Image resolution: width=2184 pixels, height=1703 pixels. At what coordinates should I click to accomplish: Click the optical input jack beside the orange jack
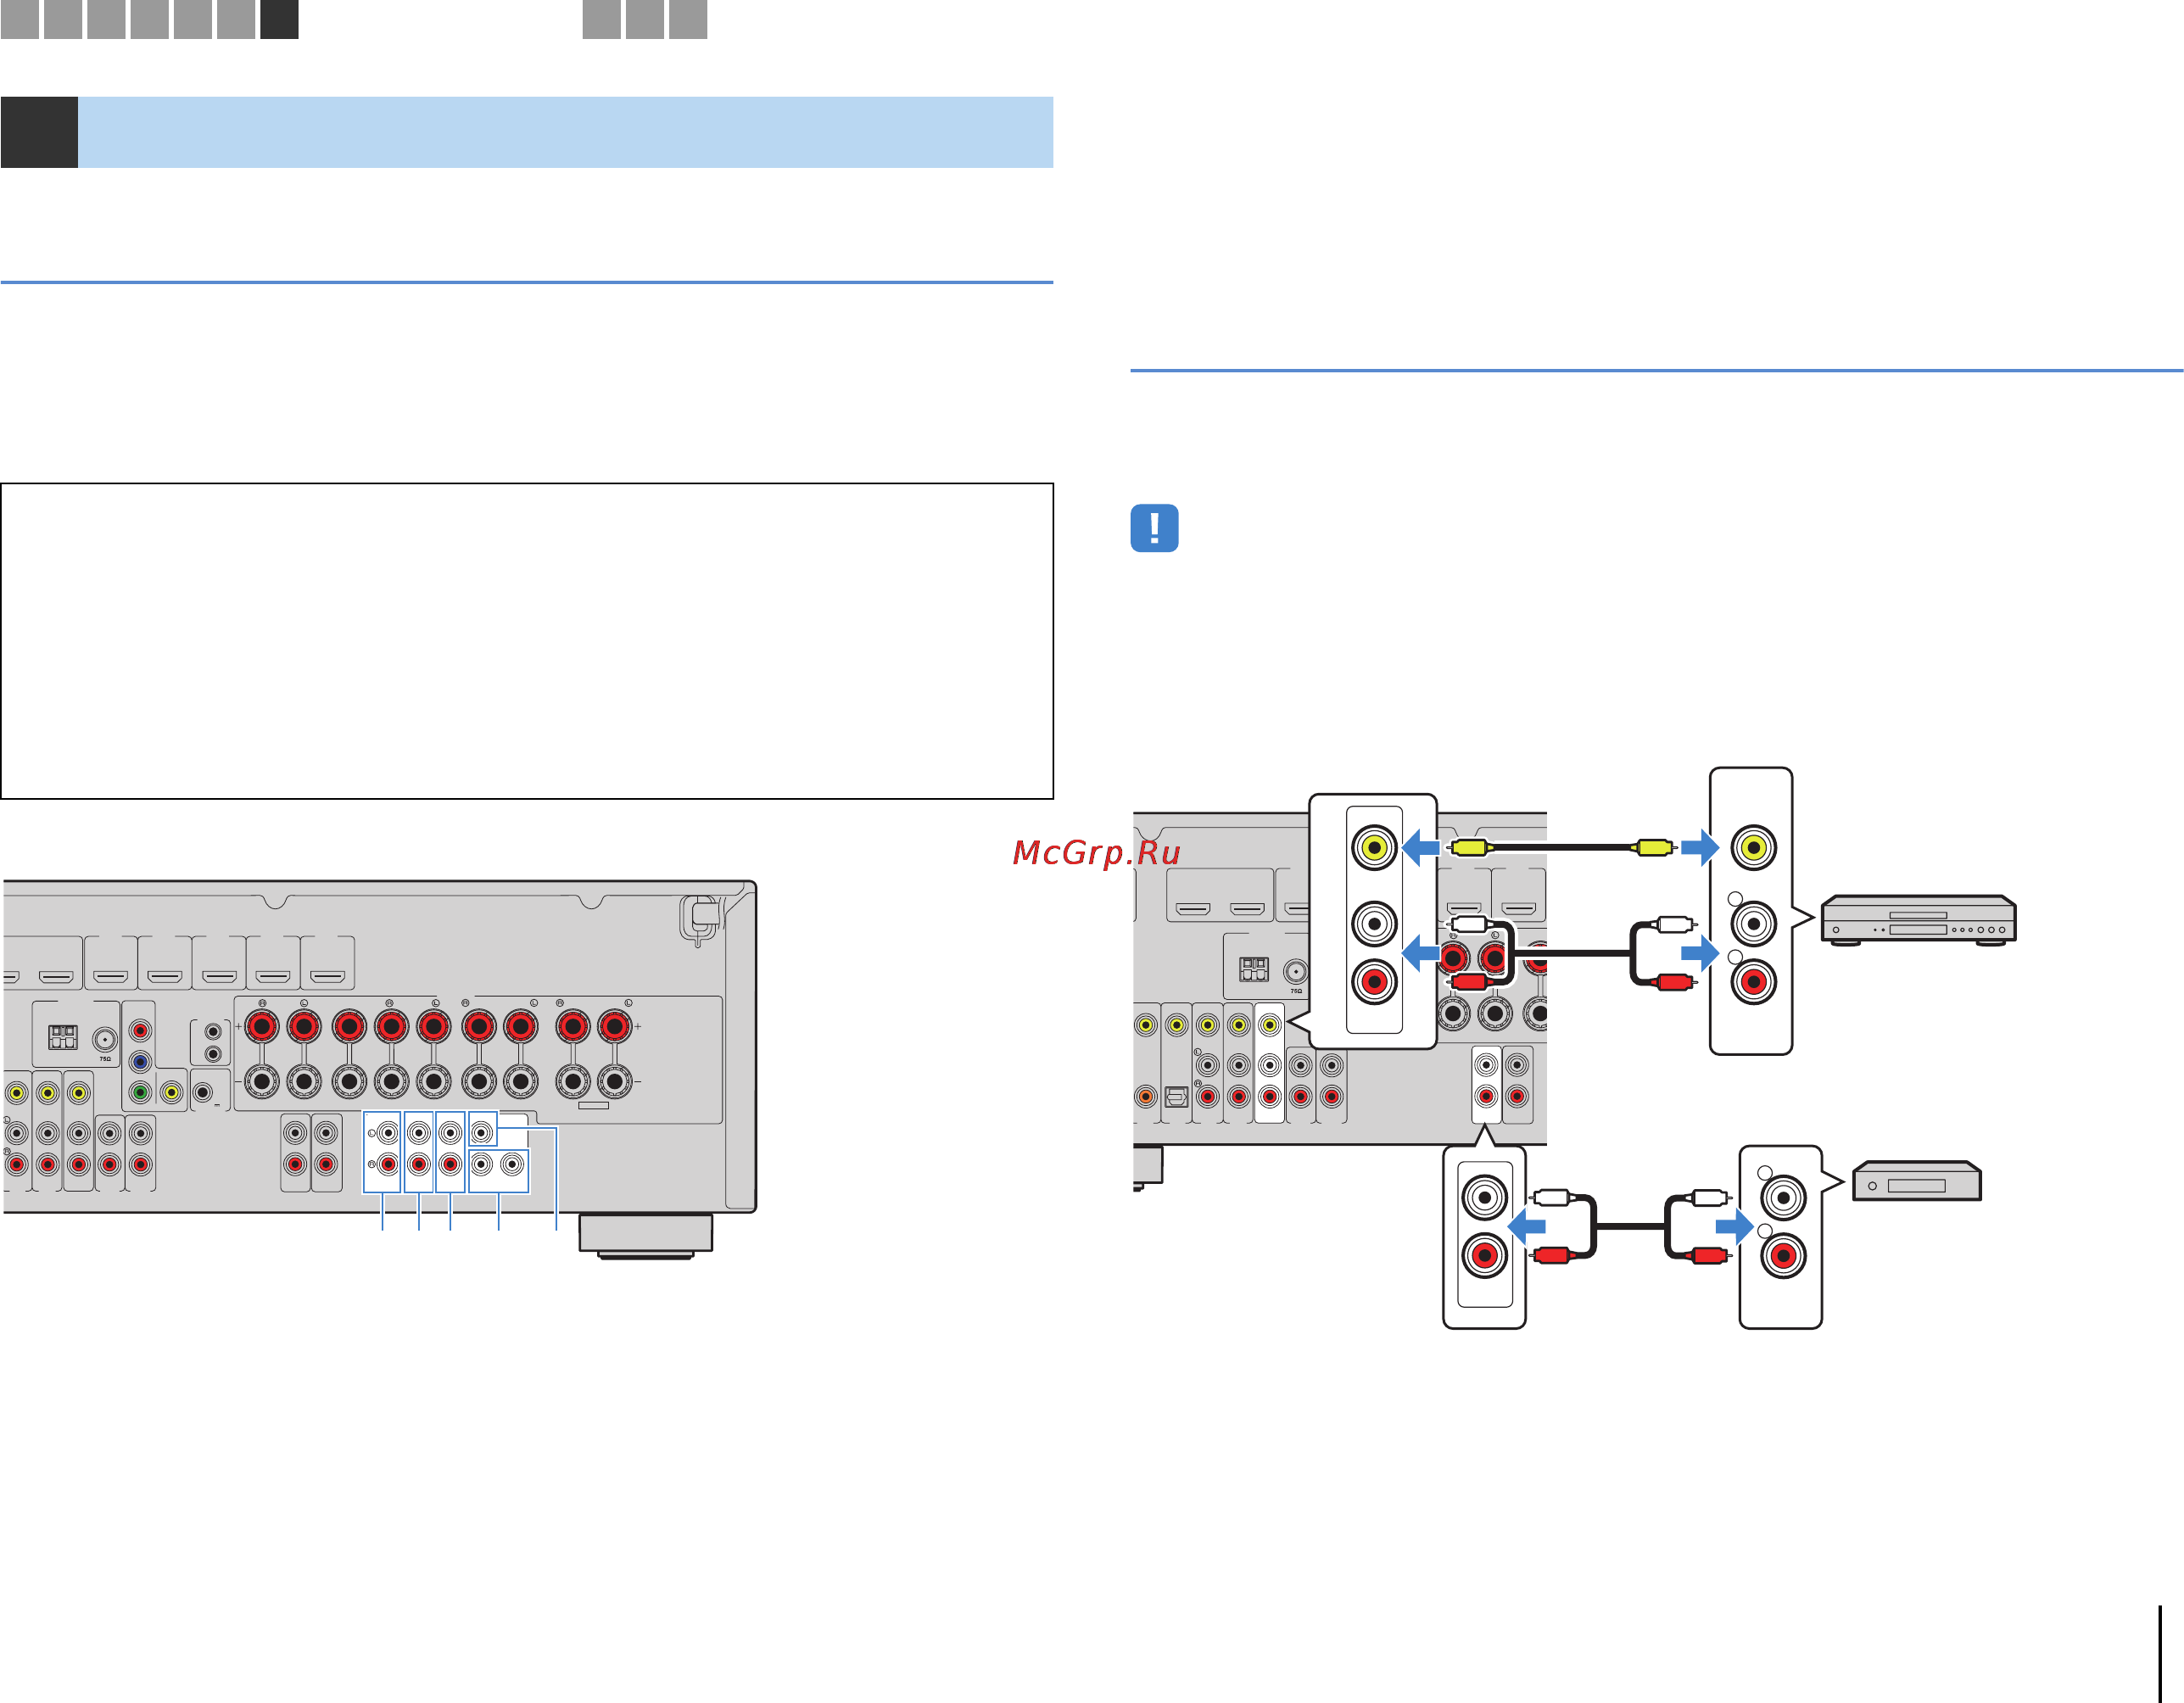pos(1176,1097)
